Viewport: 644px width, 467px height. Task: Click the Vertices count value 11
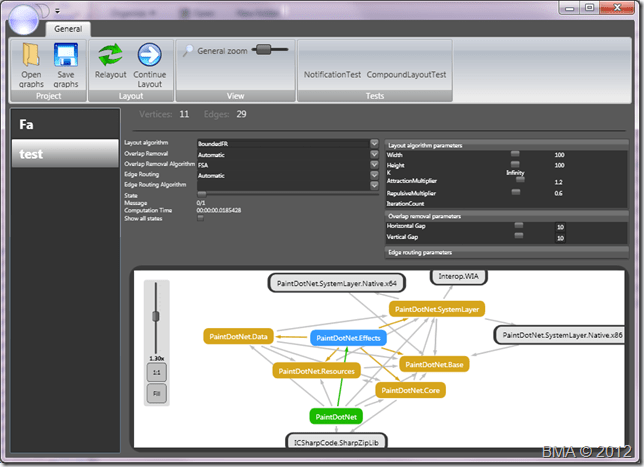click(x=184, y=114)
